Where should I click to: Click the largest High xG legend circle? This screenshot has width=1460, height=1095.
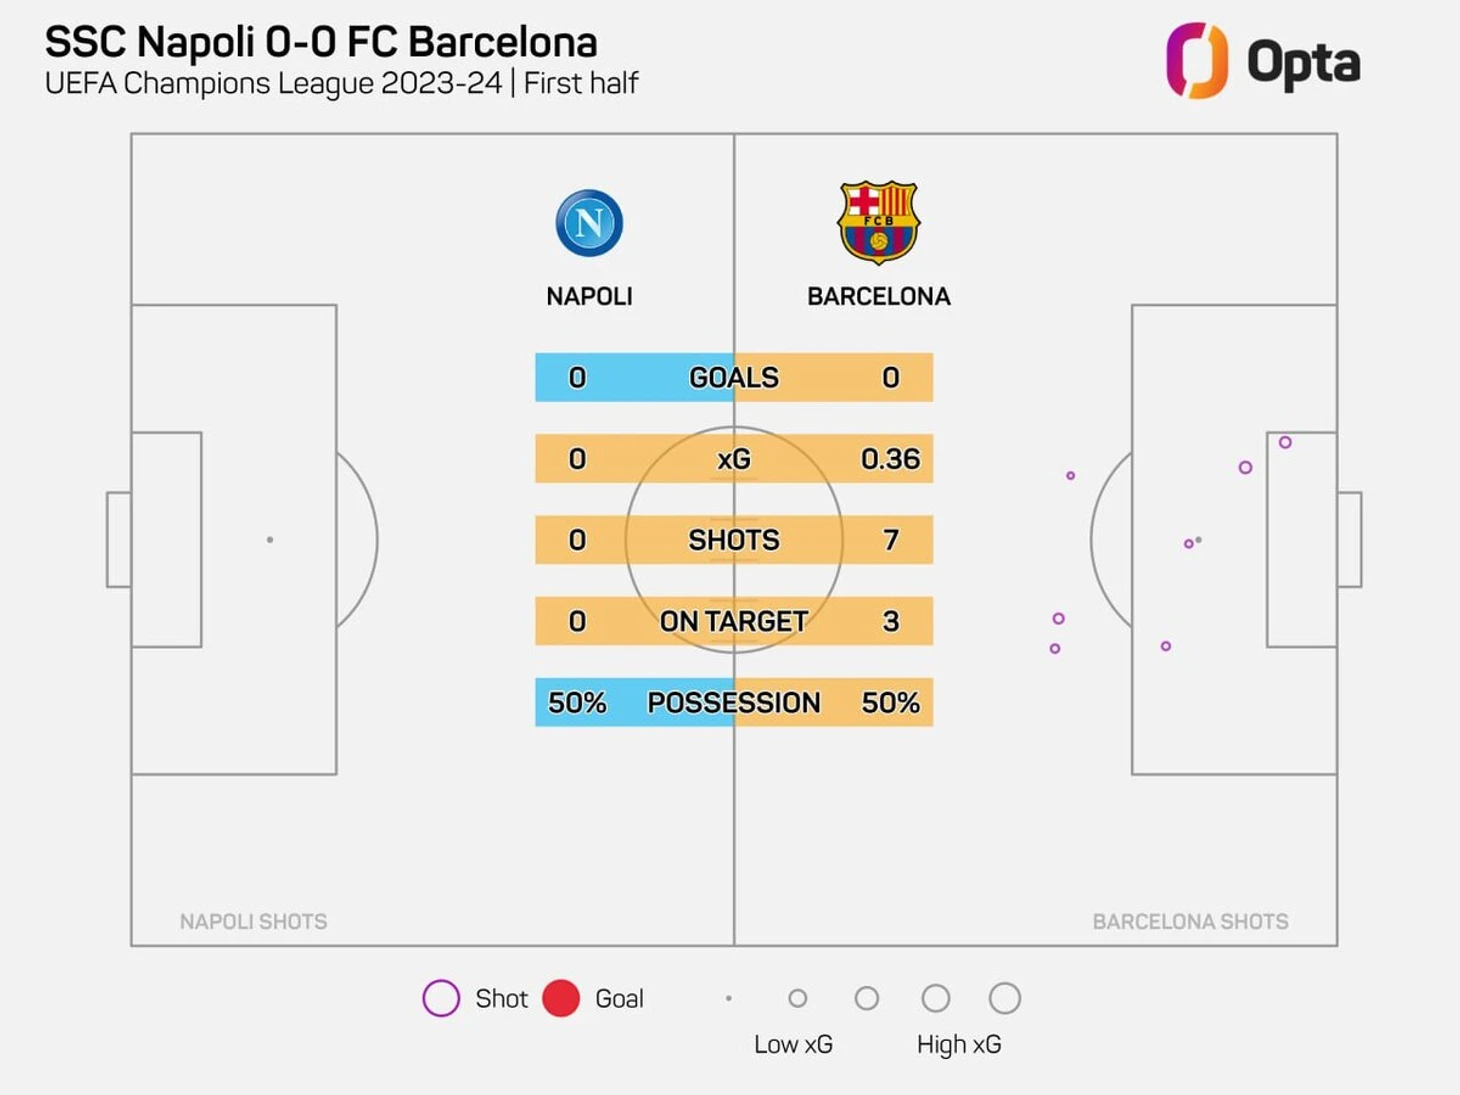(1005, 998)
